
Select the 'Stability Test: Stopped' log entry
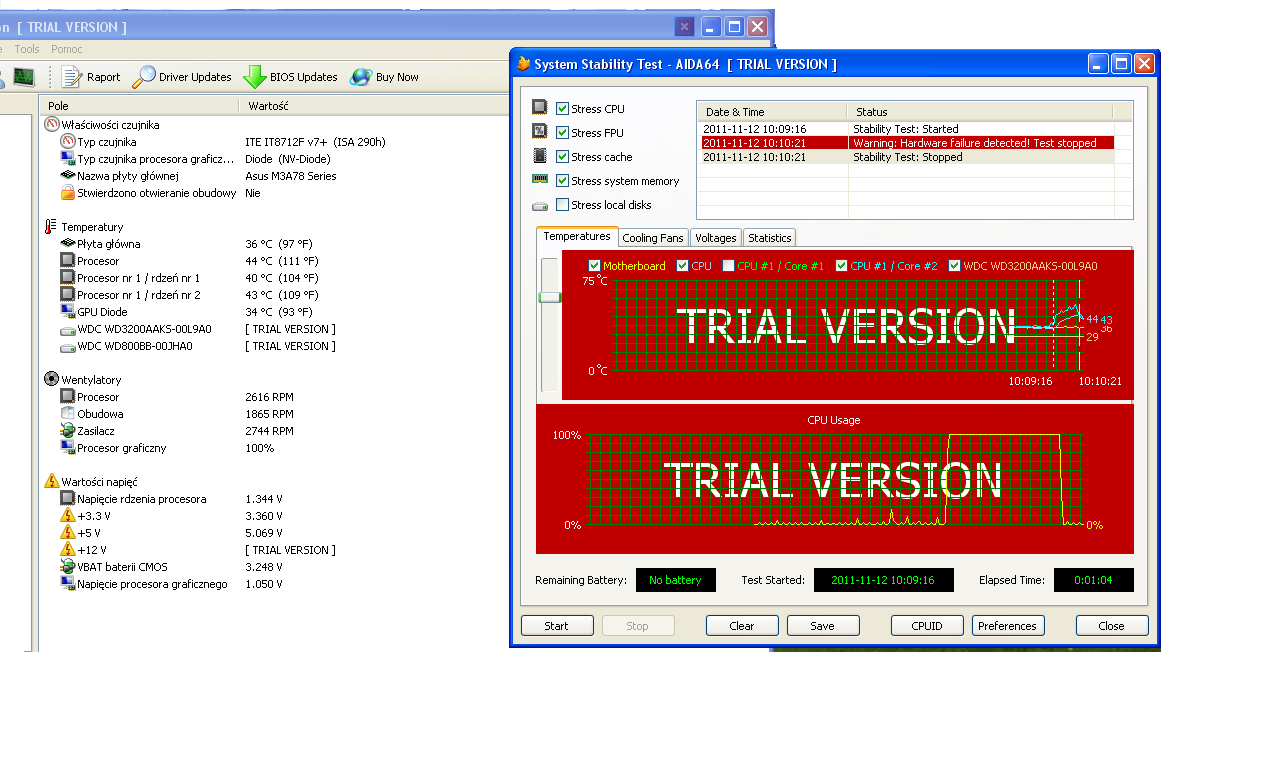pyautogui.click(x=906, y=157)
